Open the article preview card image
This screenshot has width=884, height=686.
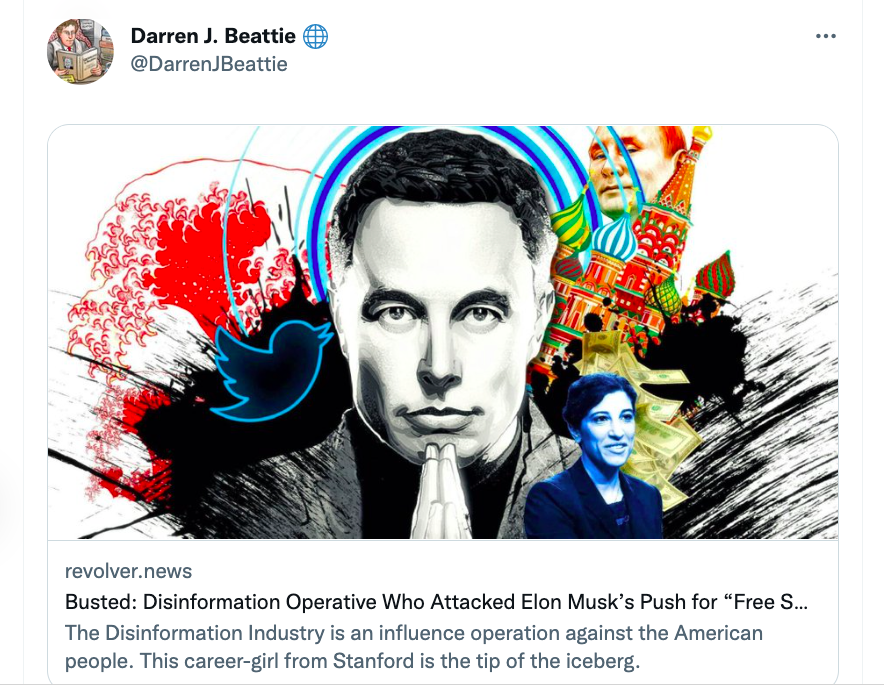pos(443,332)
